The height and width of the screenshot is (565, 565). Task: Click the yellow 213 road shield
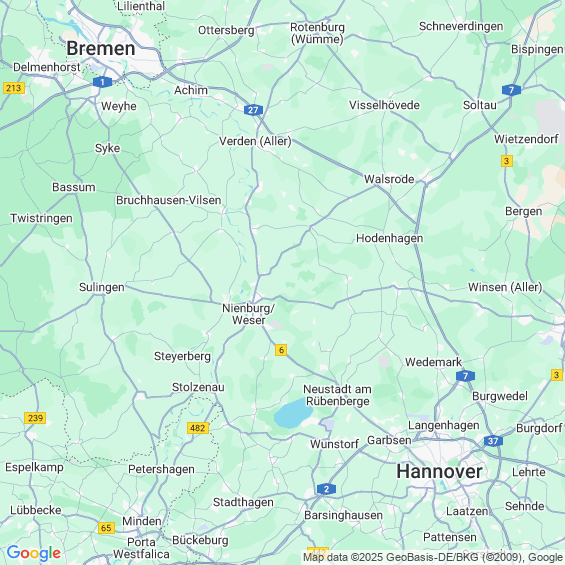click(x=14, y=88)
